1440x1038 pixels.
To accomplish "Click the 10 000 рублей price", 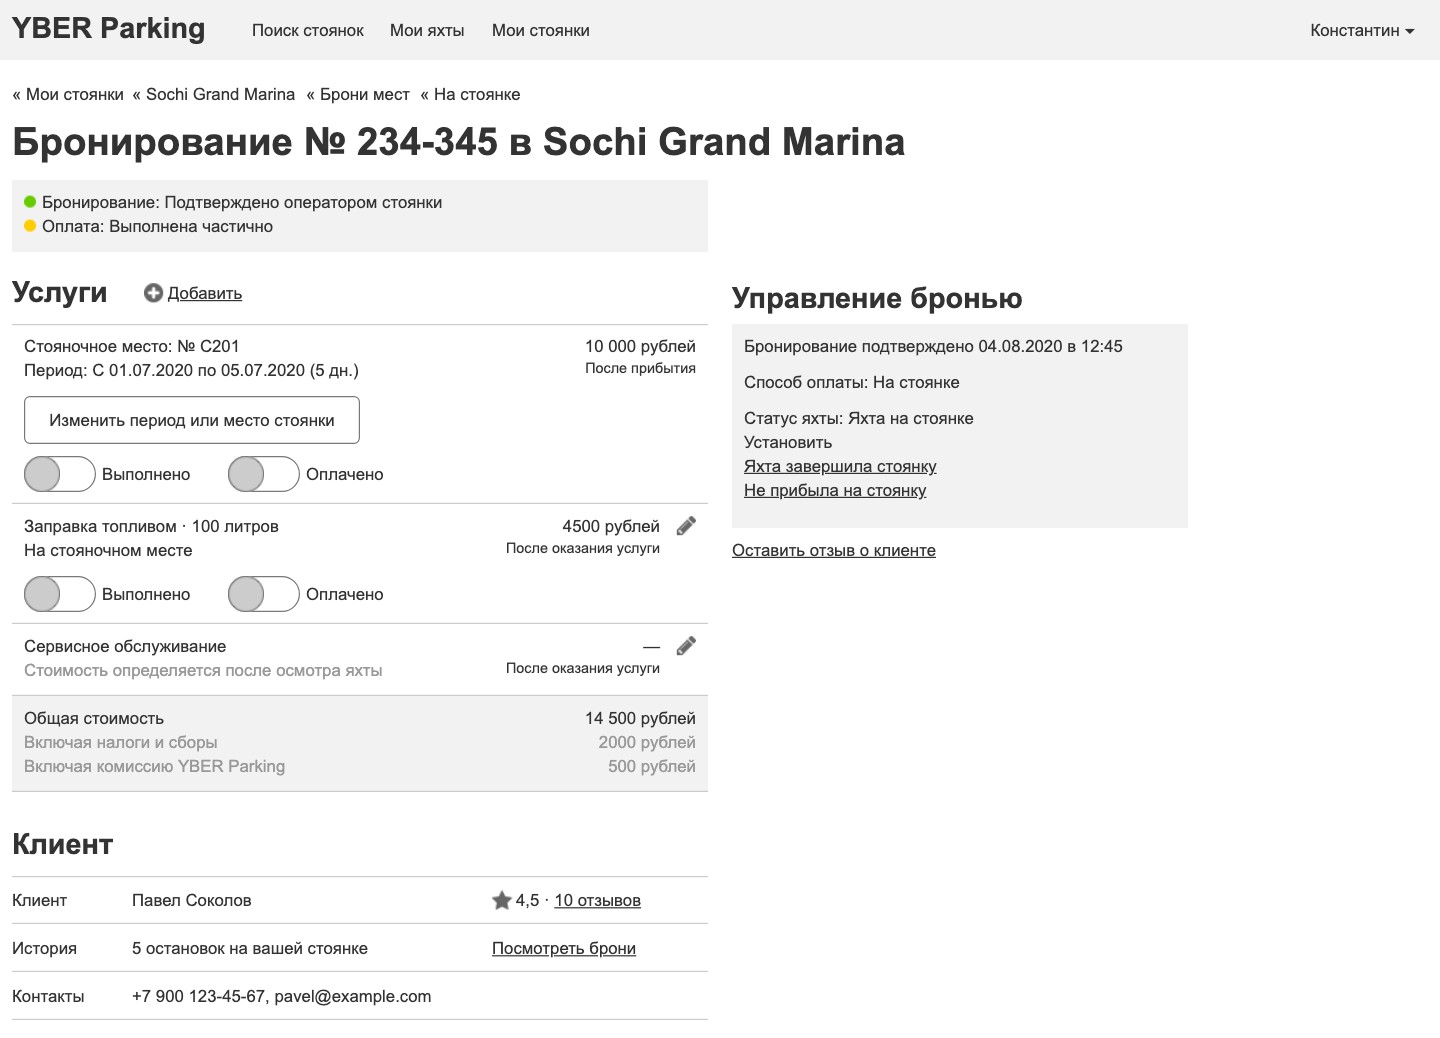I will [x=640, y=346].
